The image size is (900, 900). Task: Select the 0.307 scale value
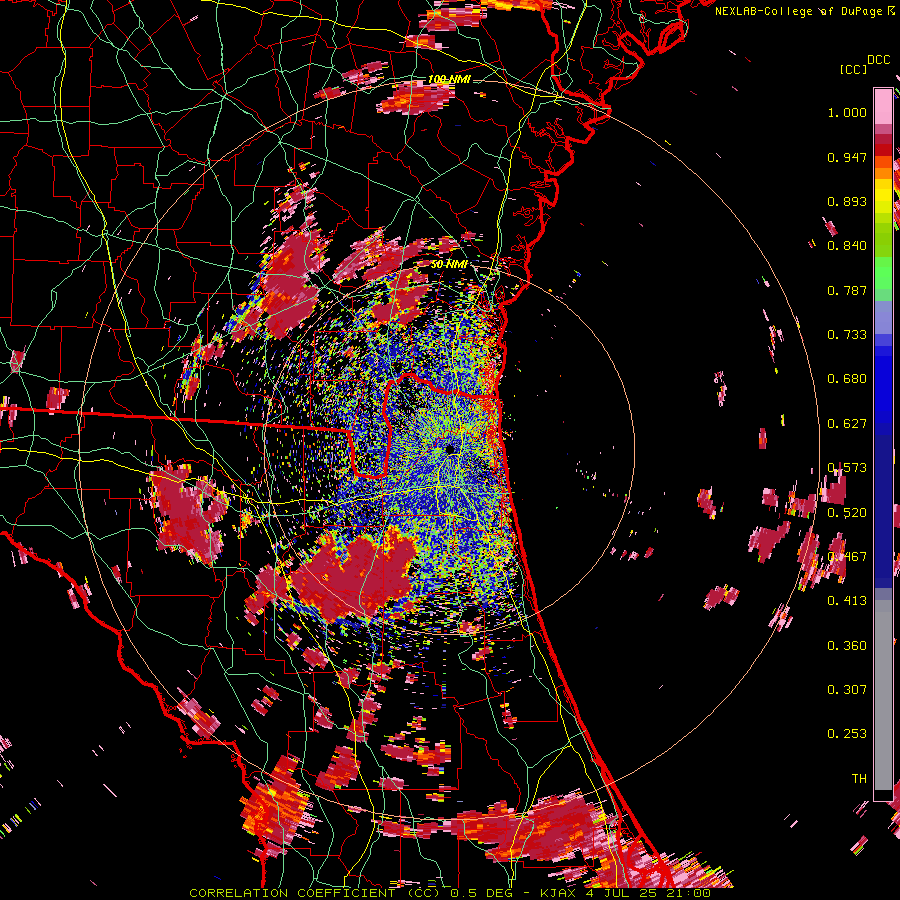(x=847, y=690)
